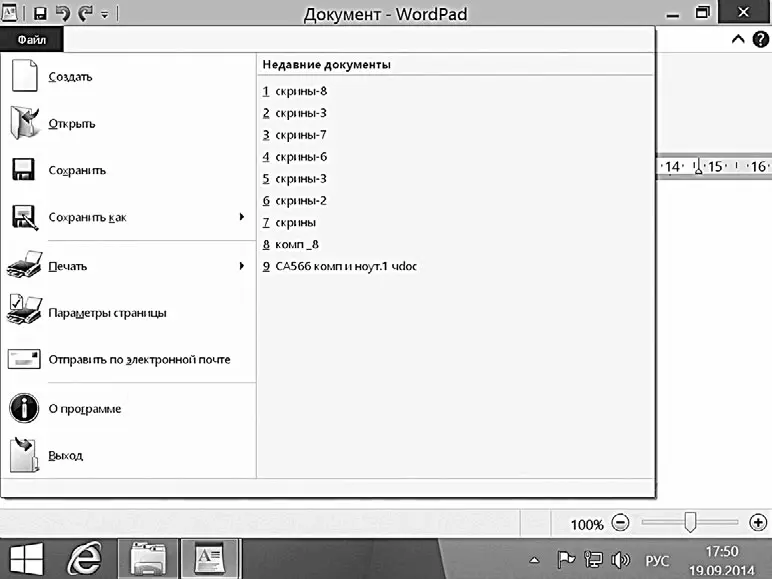772x579 pixels.
Task: Click the info icon for О программе
Action: pos(24,409)
